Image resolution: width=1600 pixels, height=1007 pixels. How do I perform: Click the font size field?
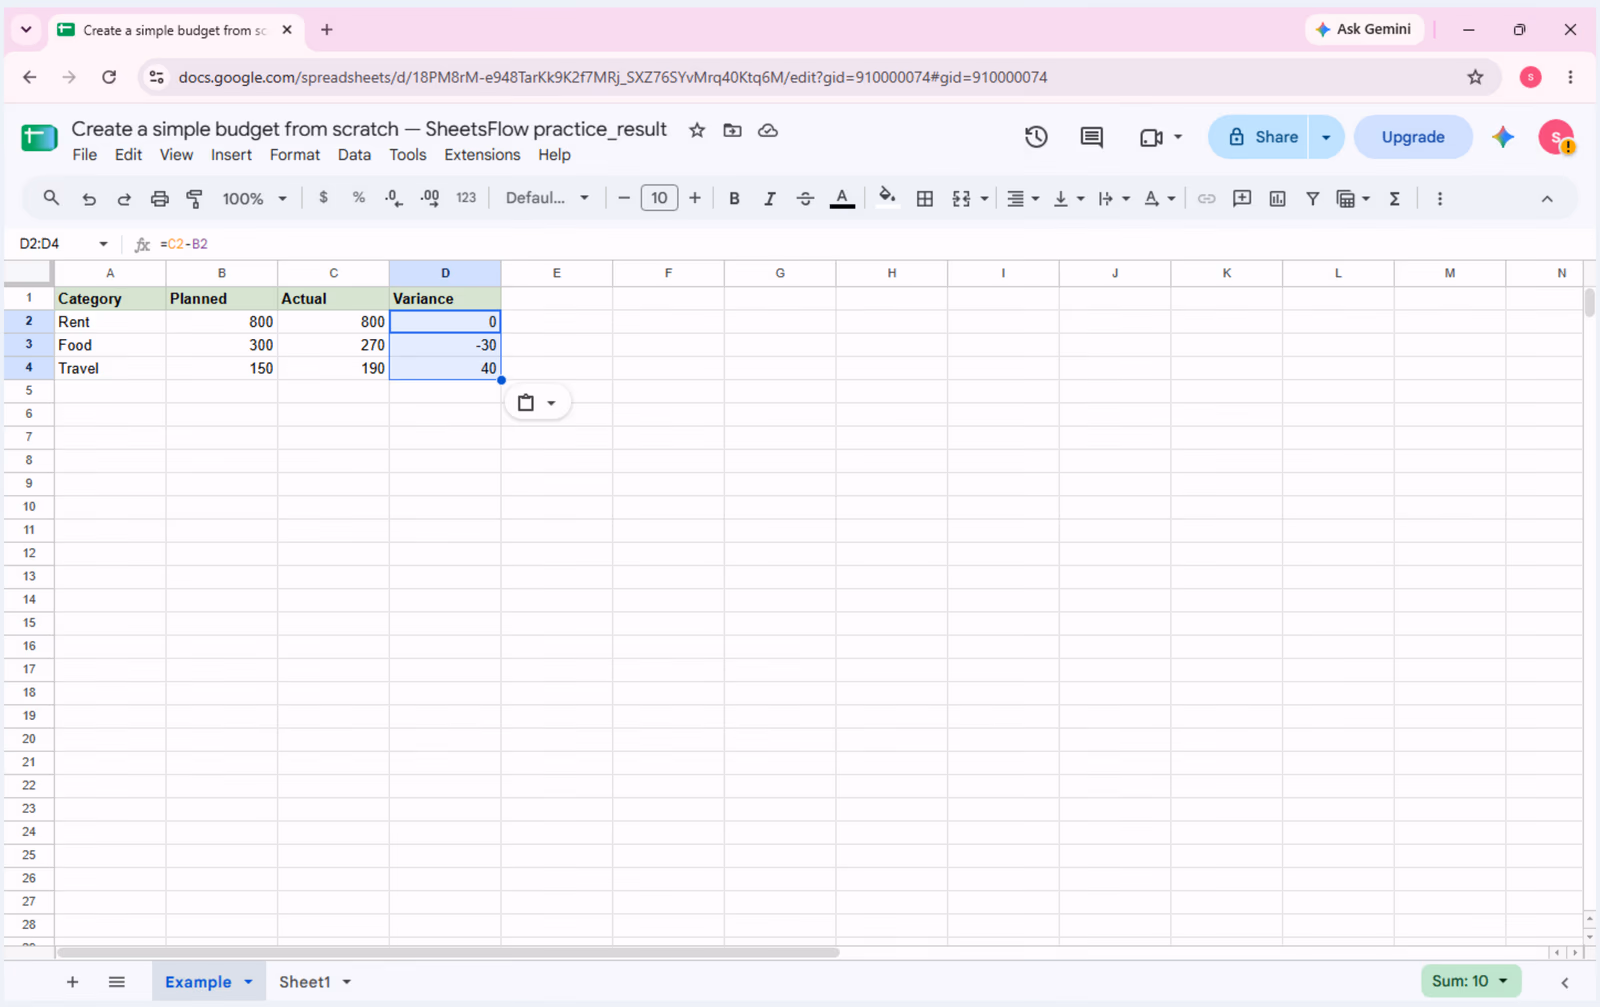click(659, 198)
